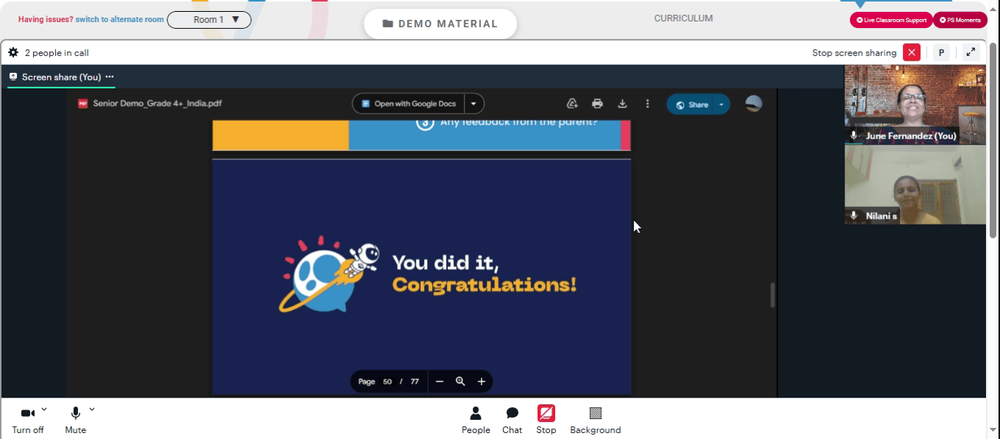Viewport: 1000px width, 439px height.
Task: Expand call to fullscreen
Action: pyautogui.click(x=971, y=52)
